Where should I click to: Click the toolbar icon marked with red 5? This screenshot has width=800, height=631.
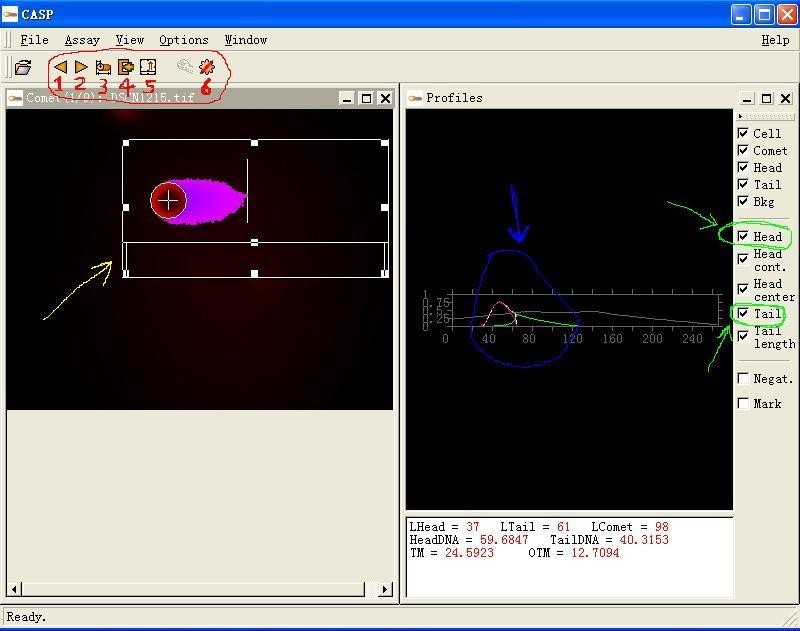[147, 67]
